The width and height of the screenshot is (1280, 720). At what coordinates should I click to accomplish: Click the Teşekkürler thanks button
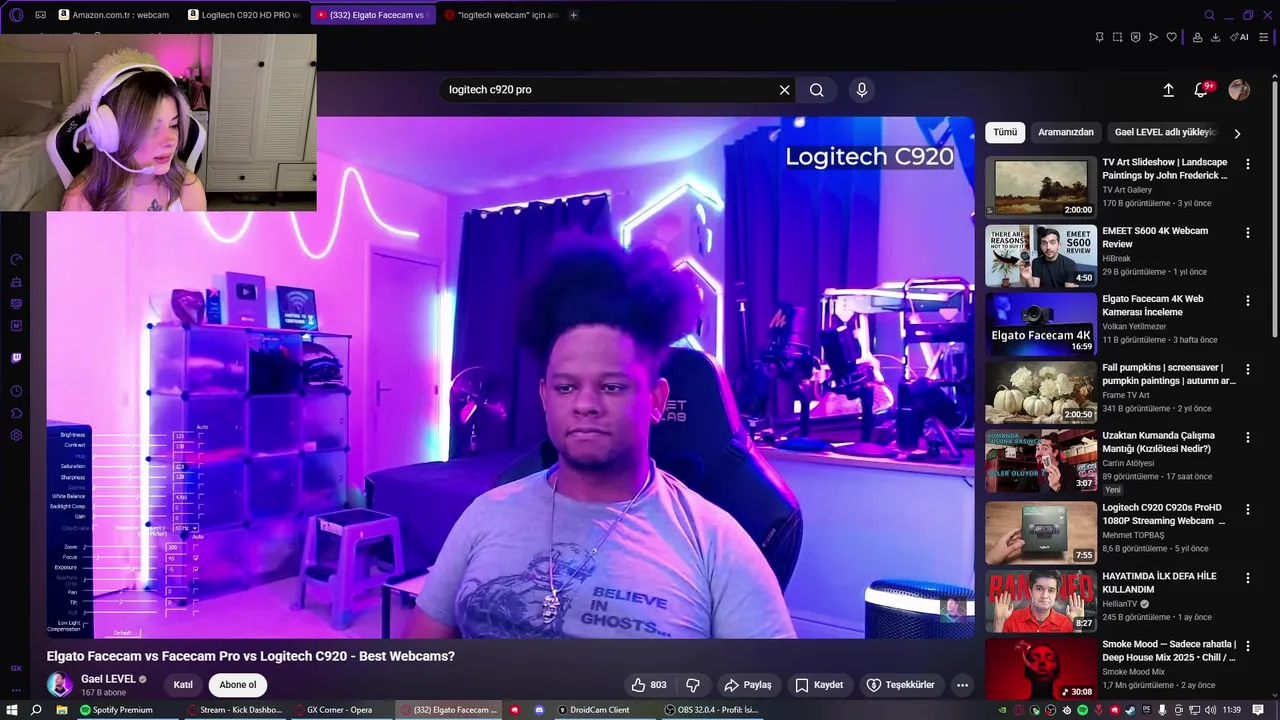tap(900, 685)
